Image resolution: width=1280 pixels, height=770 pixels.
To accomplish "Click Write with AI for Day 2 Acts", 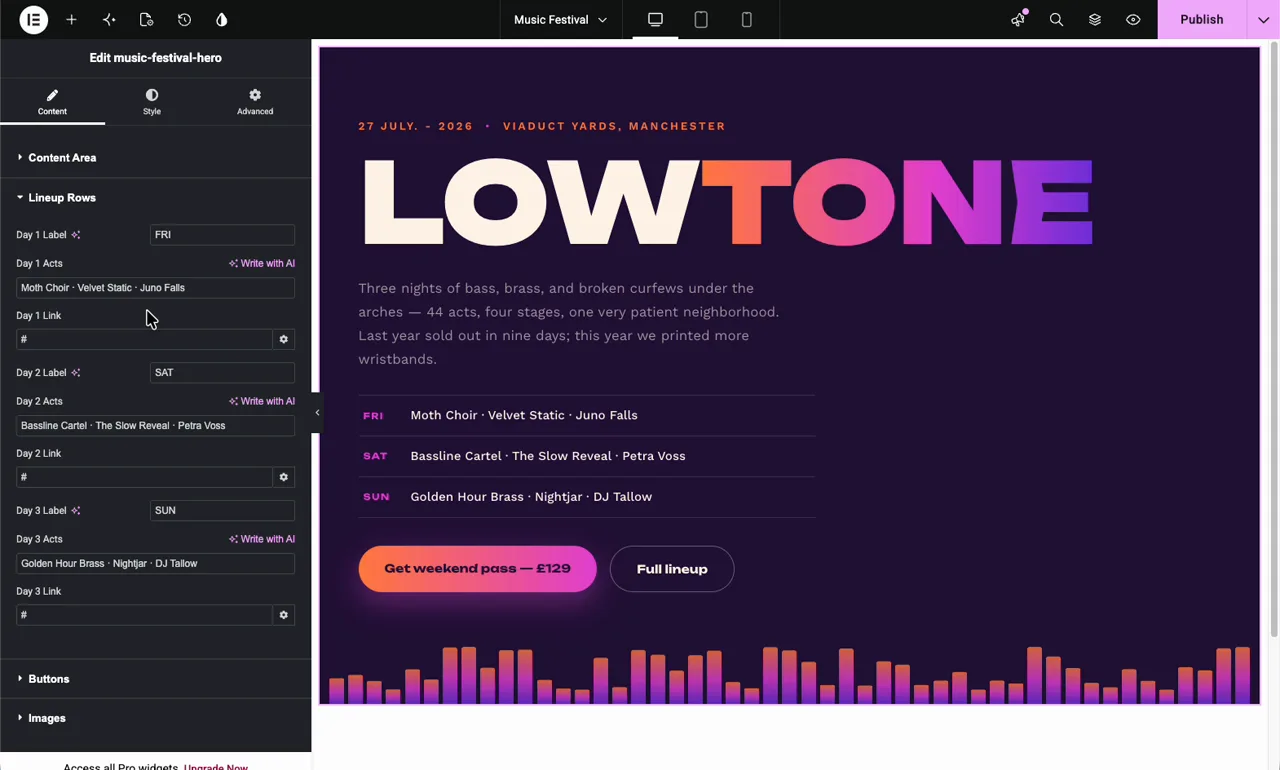I will [x=262, y=401].
